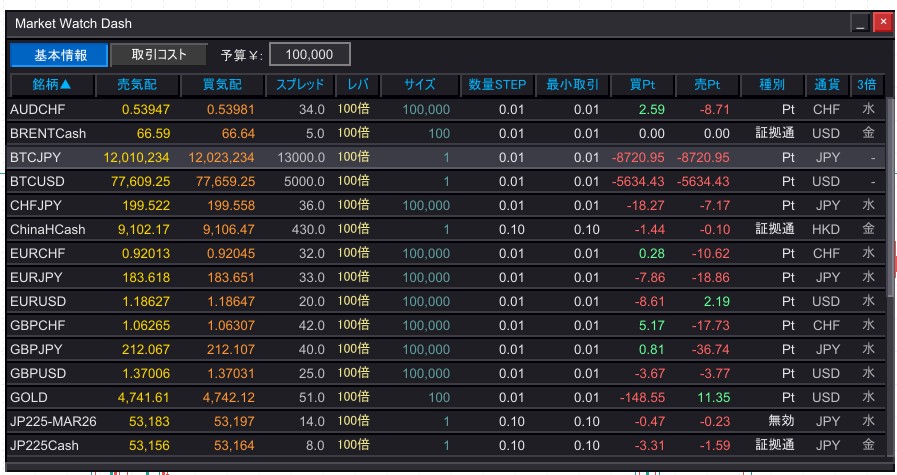897x475 pixels.
Task: Close the Market Watch Dash window
Action: tap(881, 23)
